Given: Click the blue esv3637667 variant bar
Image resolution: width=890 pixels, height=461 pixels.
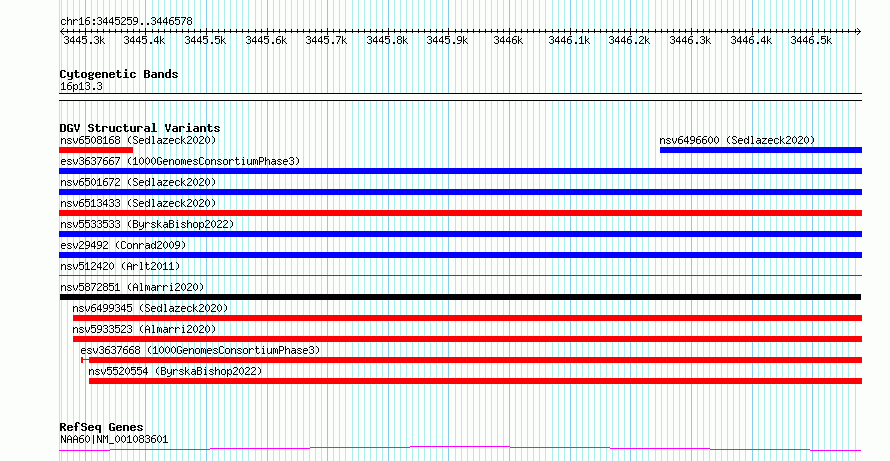Looking at the screenshot, I should tap(460, 171).
